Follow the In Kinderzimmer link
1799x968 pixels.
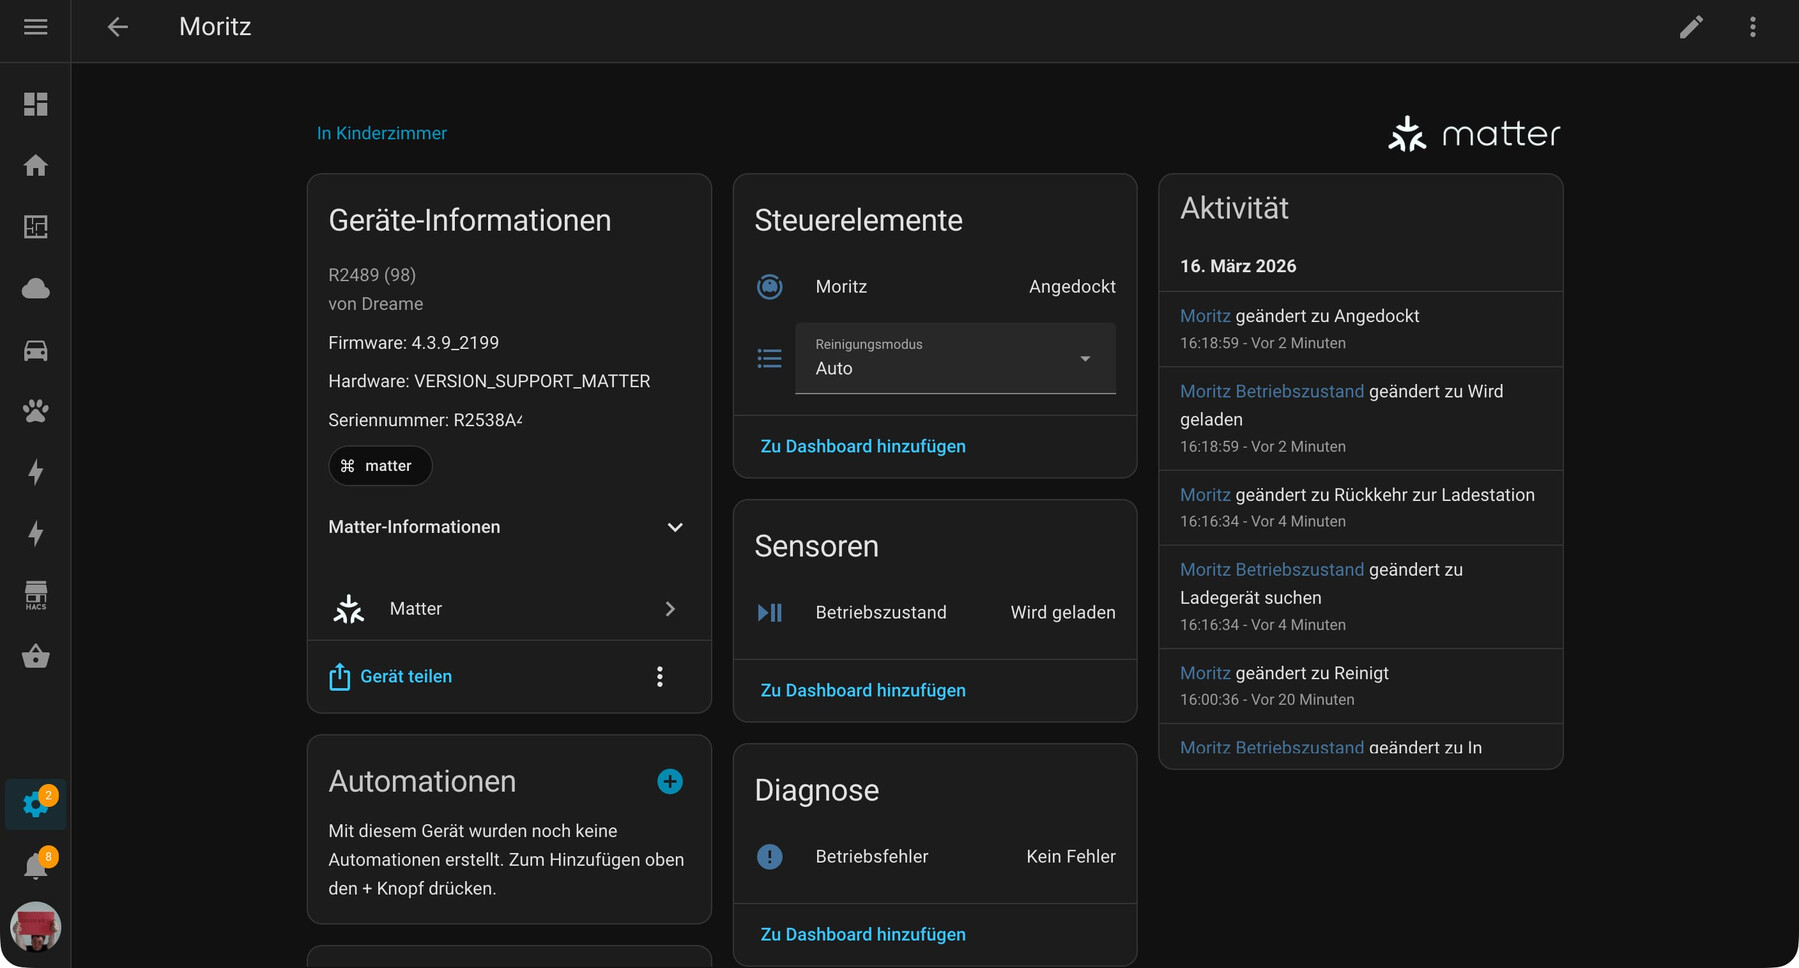click(x=382, y=133)
